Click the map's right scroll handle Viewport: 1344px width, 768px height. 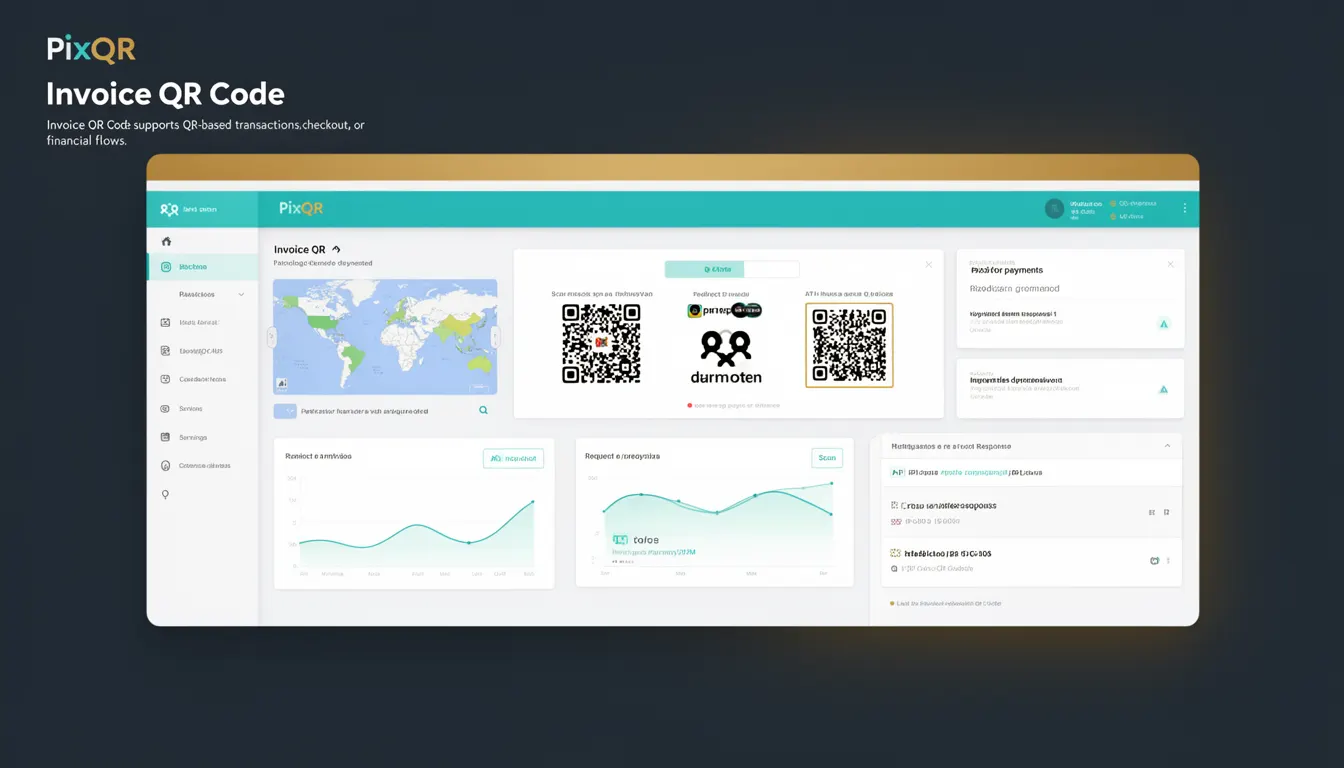[495, 337]
